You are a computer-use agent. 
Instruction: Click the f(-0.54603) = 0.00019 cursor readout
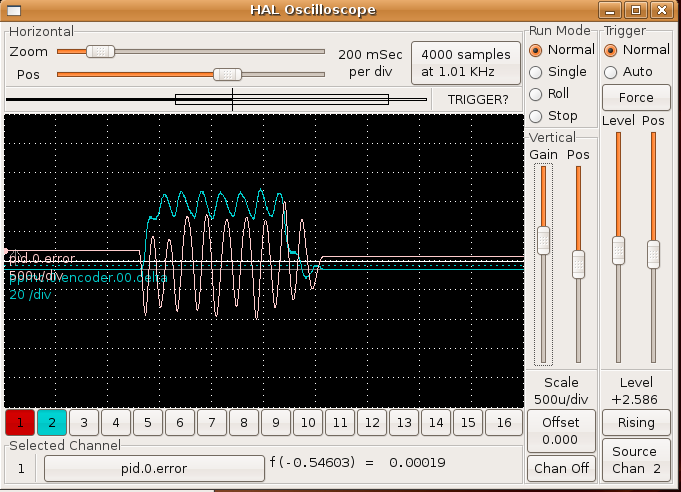(357, 462)
